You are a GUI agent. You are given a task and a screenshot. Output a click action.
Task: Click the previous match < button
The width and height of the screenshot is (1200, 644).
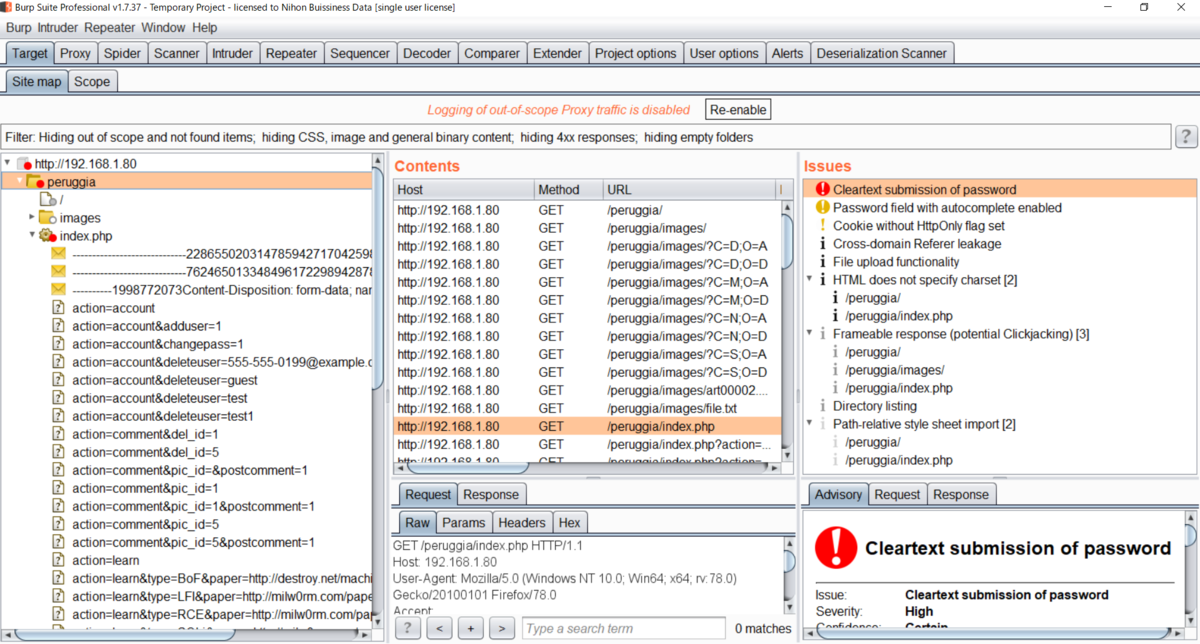[x=439, y=628]
